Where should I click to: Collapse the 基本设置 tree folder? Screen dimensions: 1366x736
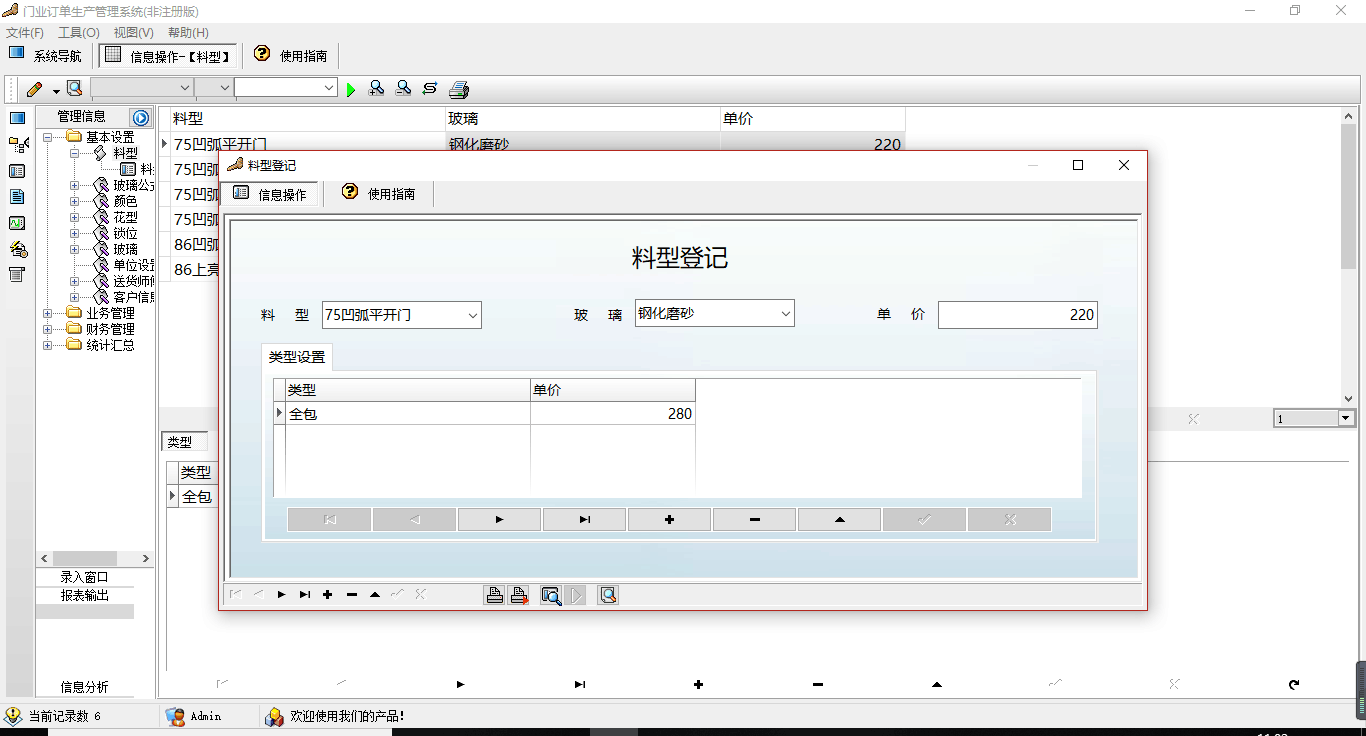pyautogui.click(x=47, y=137)
